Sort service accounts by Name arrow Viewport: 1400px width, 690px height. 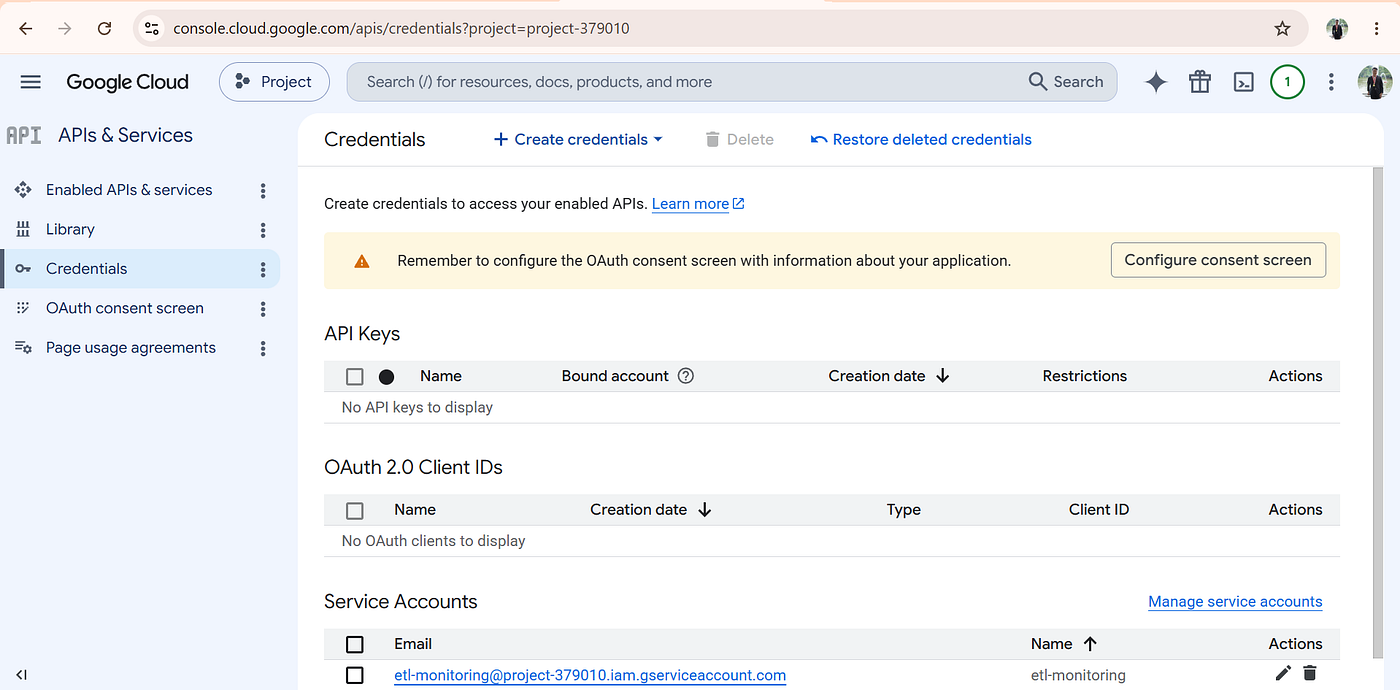pos(1090,644)
